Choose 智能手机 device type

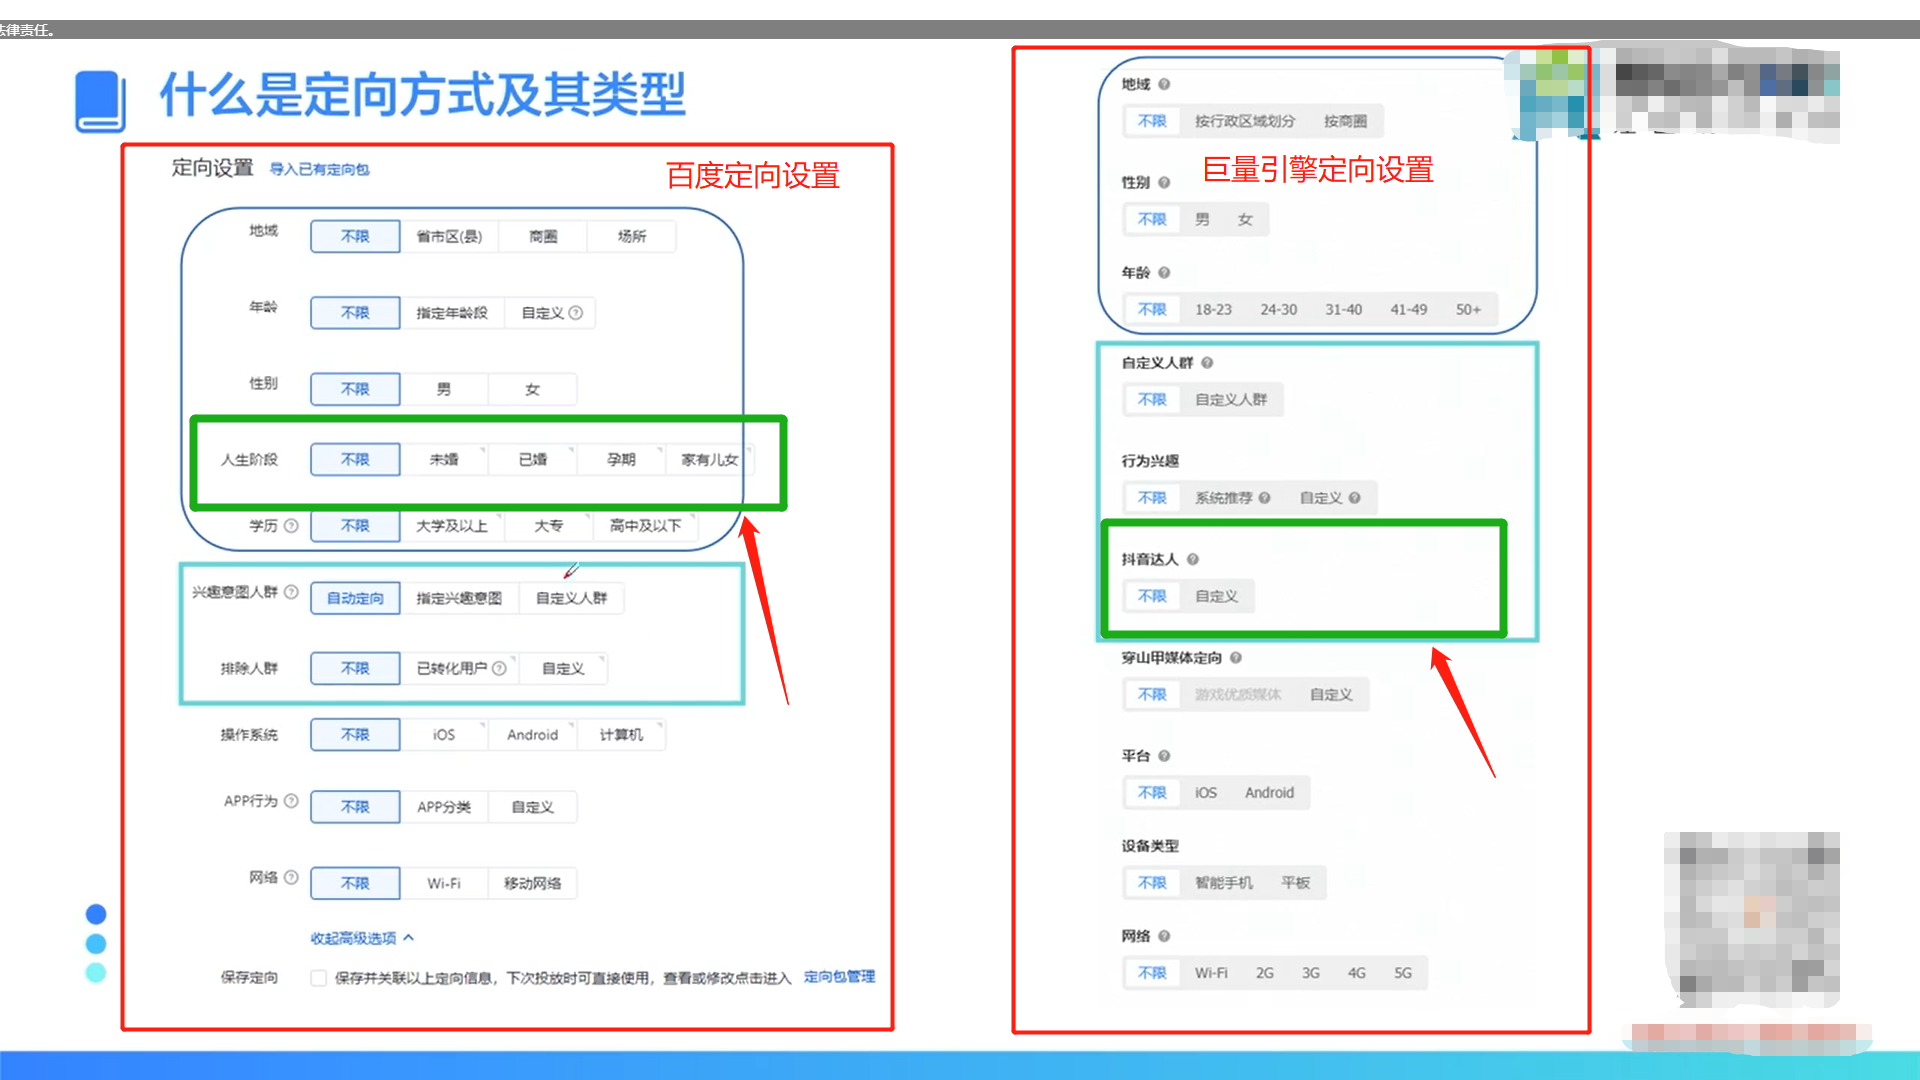pyautogui.click(x=1224, y=883)
